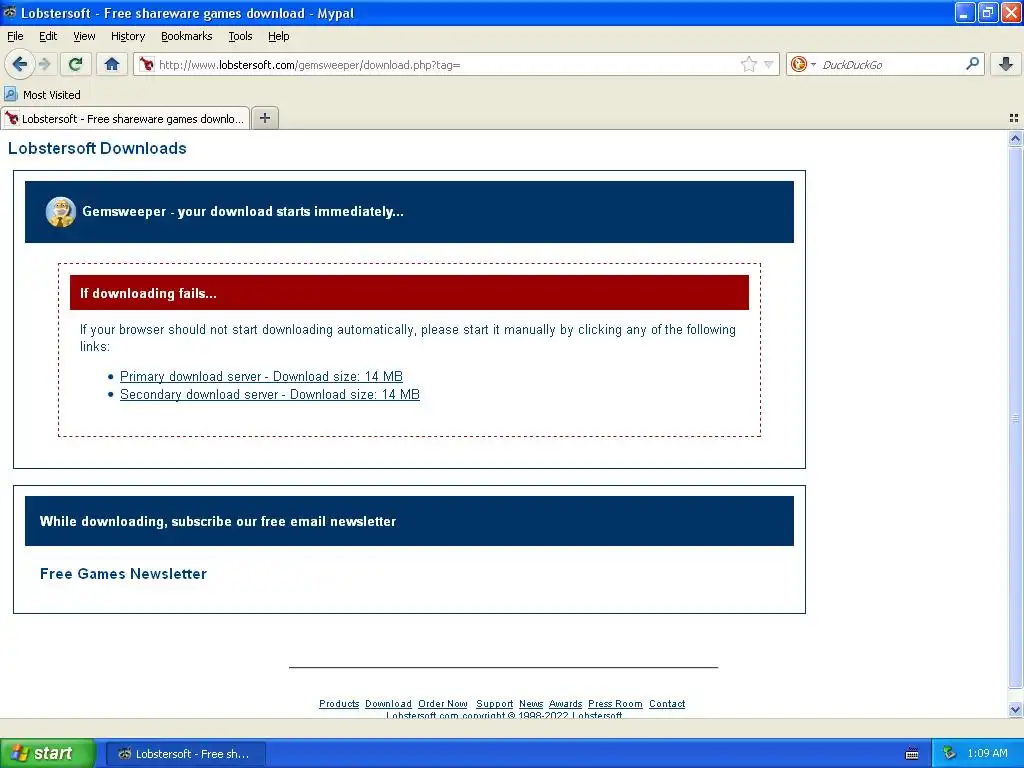
Task: Open the Awards footer link
Action: (x=566, y=703)
